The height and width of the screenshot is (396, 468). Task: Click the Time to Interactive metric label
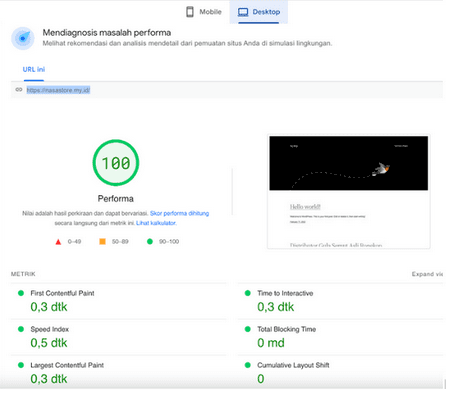coord(285,293)
